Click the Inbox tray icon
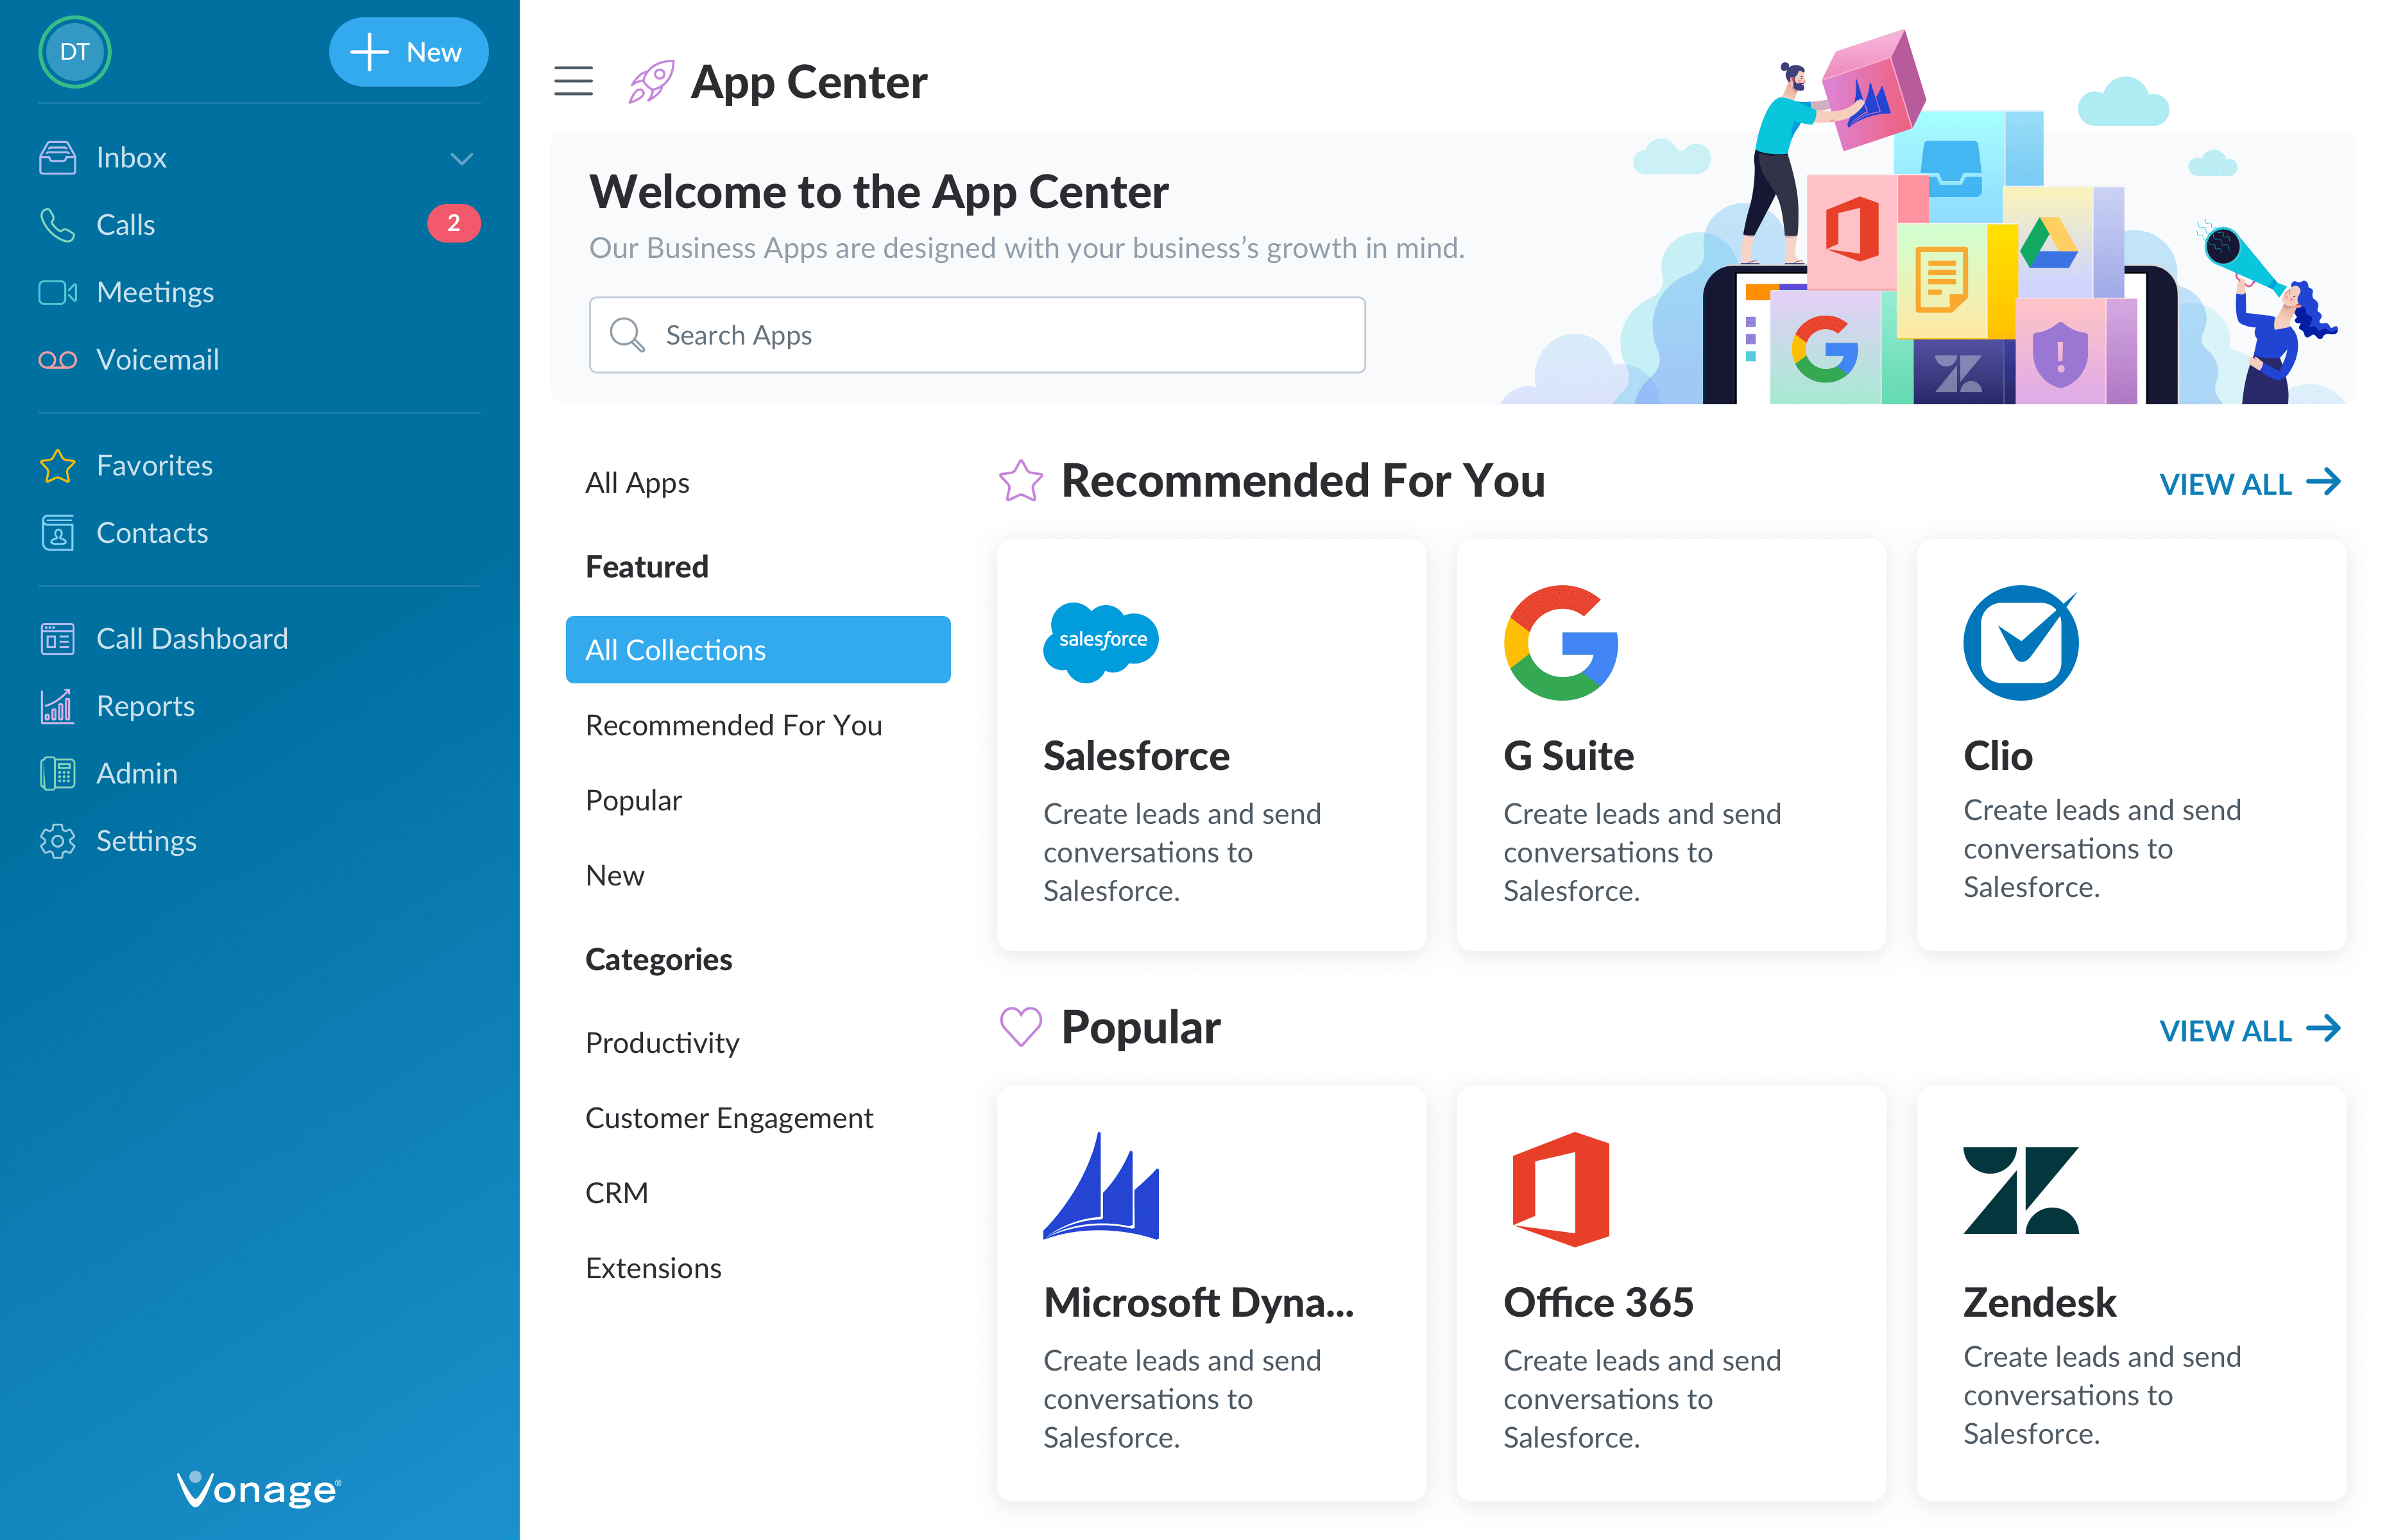This screenshot has height=1540, width=2387. point(58,157)
